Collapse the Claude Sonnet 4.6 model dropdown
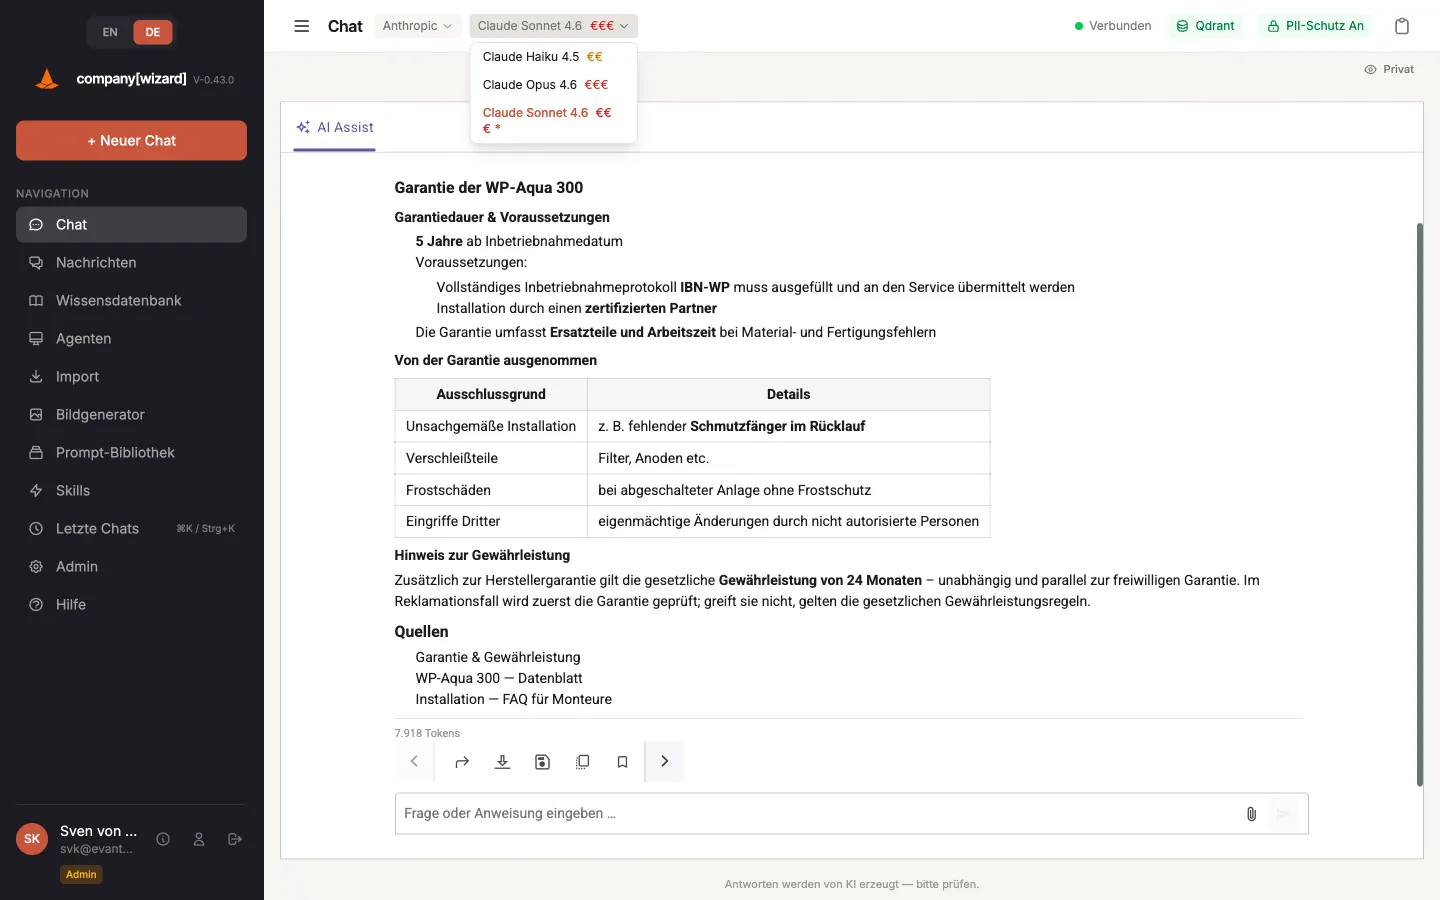Image resolution: width=1440 pixels, height=900 pixels. 553,26
